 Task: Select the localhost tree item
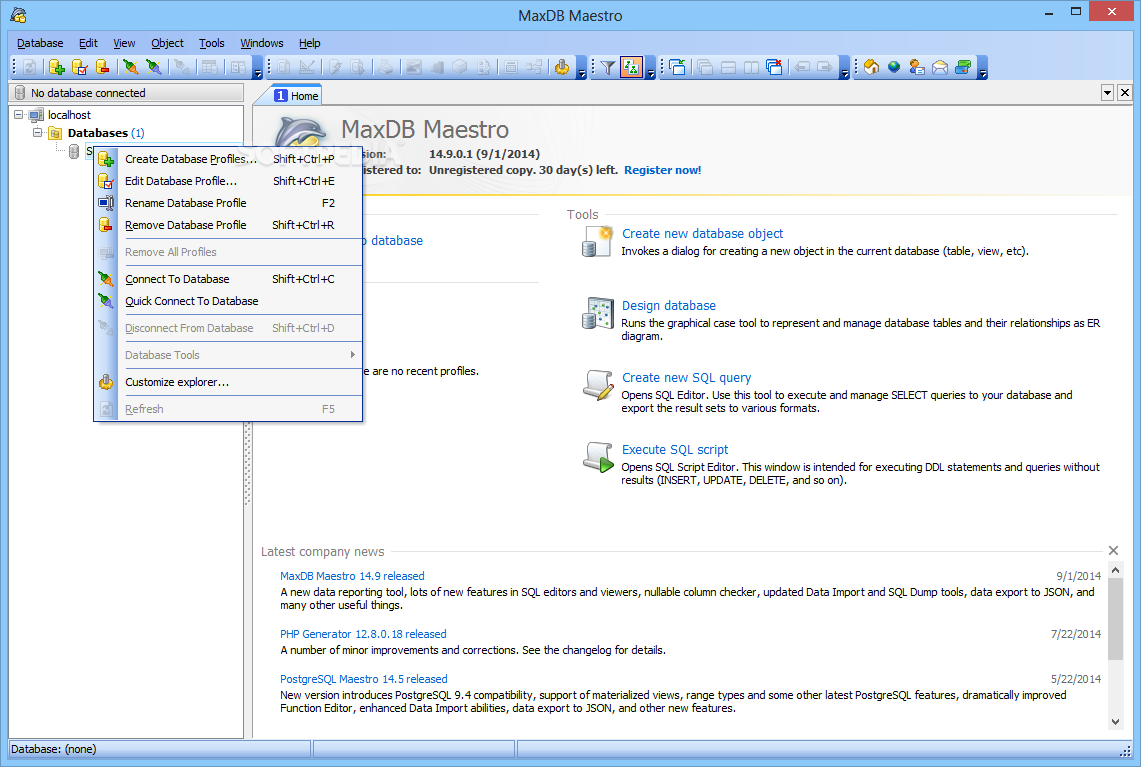(x=69, y=115)
